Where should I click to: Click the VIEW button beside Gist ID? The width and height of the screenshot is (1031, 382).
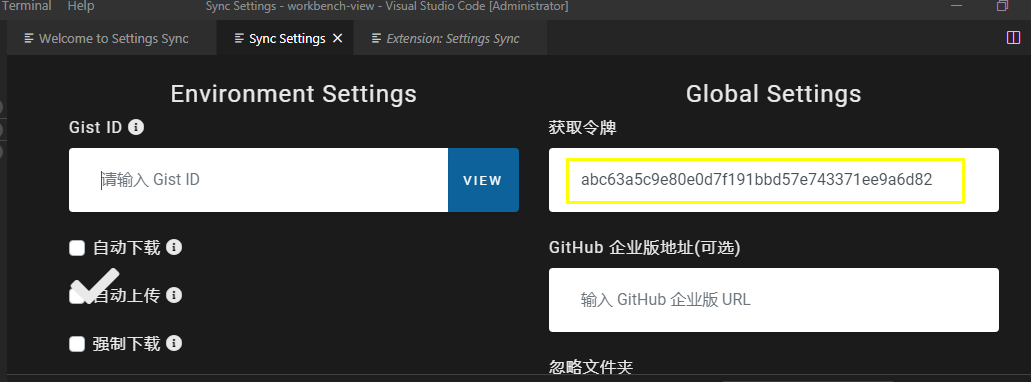[483, 180]
